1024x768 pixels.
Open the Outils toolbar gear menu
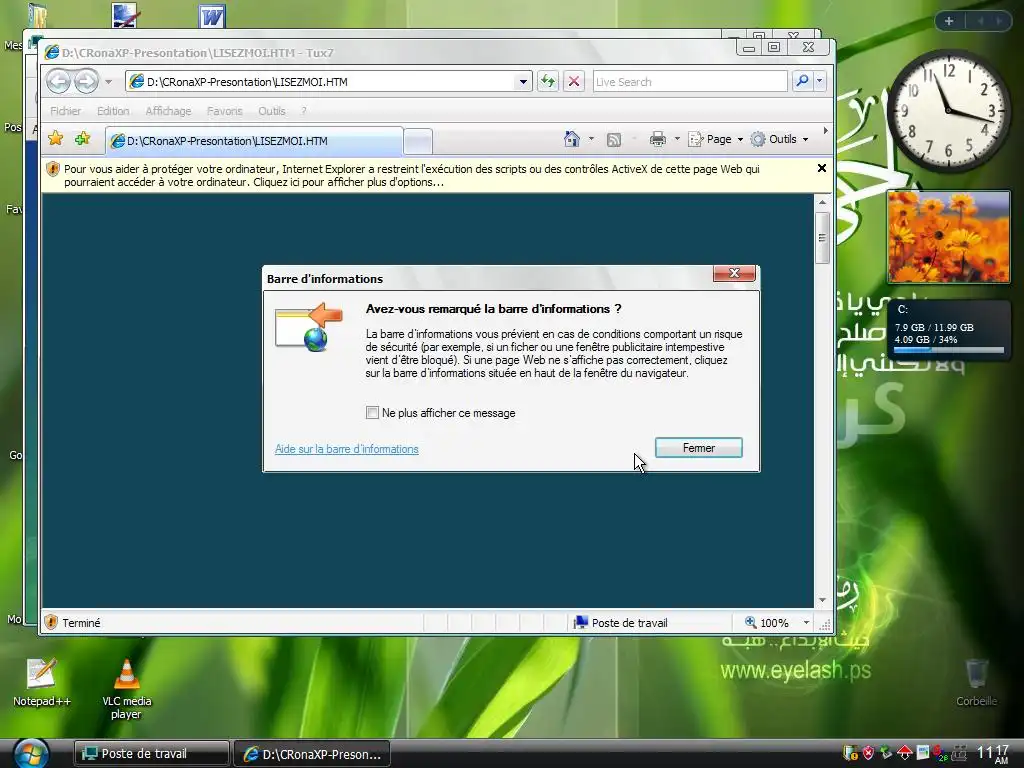point(780,139)
